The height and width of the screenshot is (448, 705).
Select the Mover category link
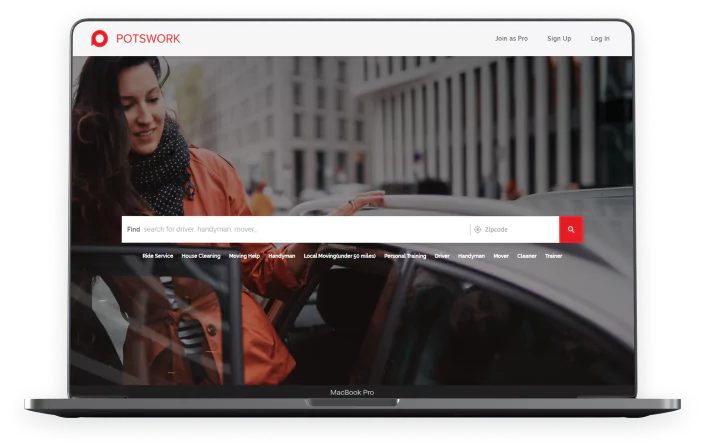click(x=501, y=256)
